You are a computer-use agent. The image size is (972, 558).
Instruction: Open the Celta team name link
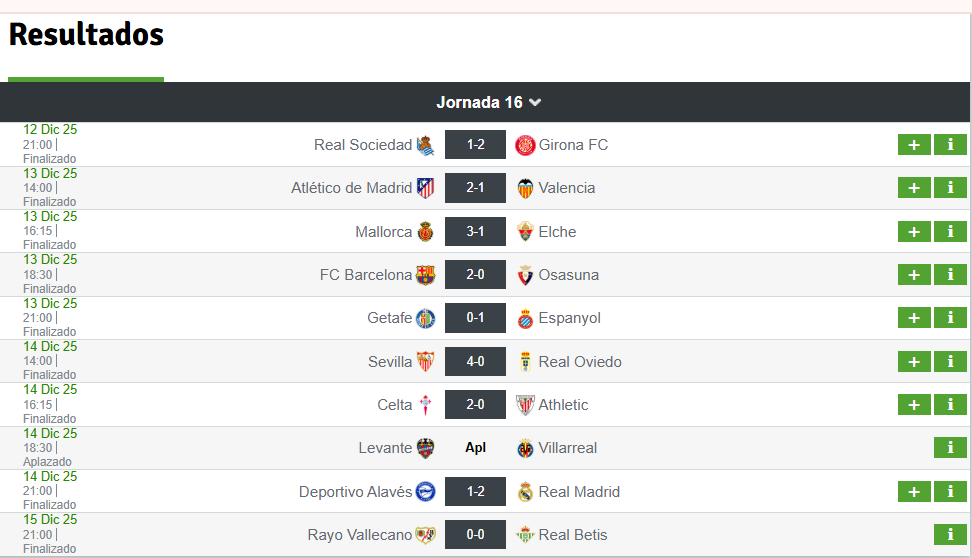tap(394, 405)
